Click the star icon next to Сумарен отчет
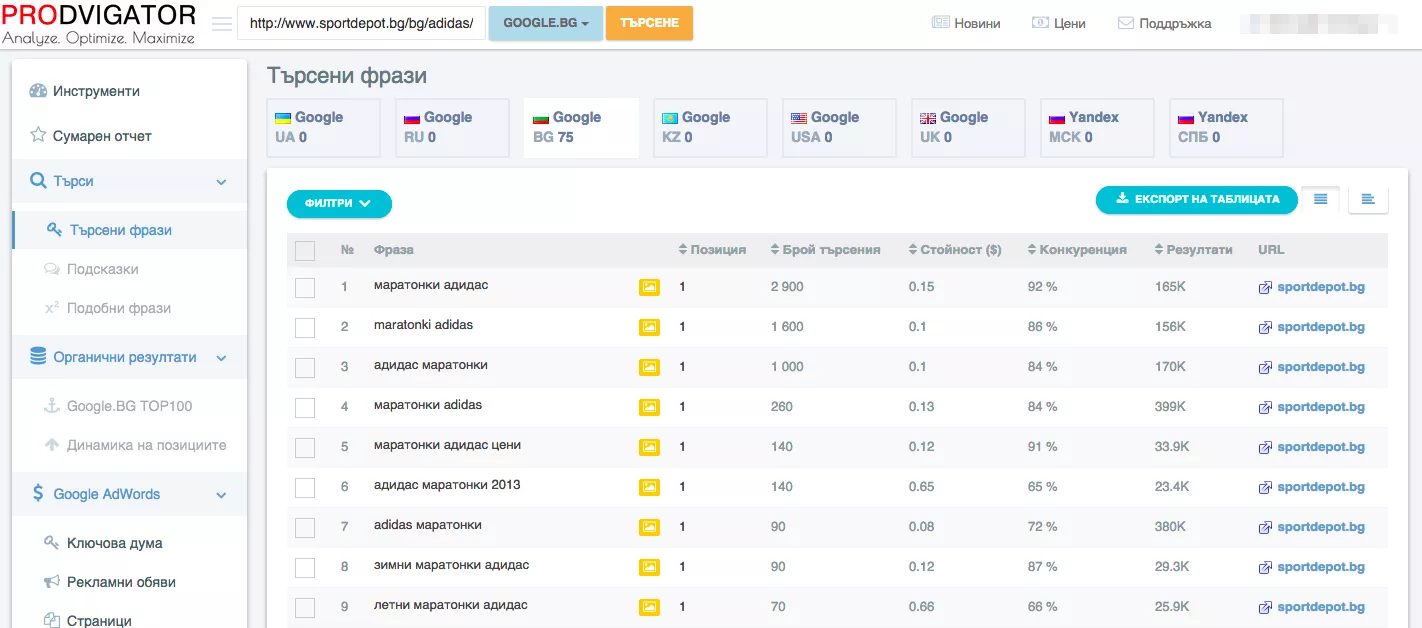 tap(38, 135)
